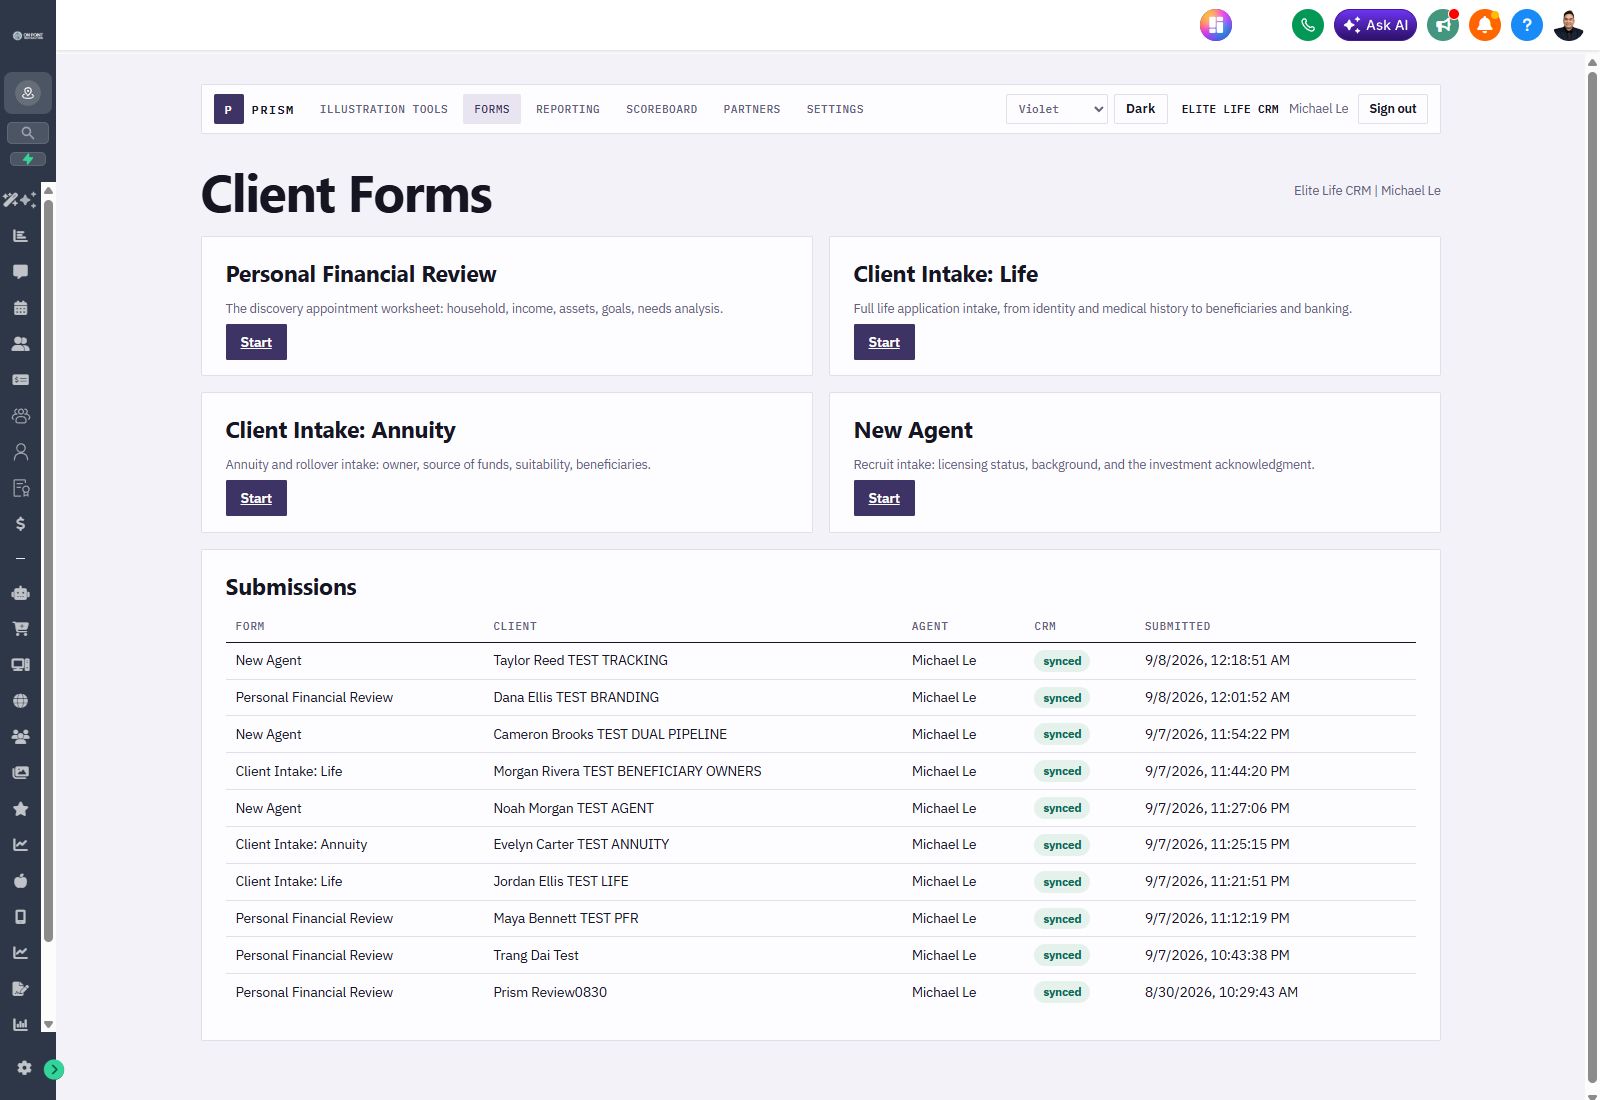Start the New Agent form
Image resolution: width=1600 pixels, height=1100 pixels.
884,498
